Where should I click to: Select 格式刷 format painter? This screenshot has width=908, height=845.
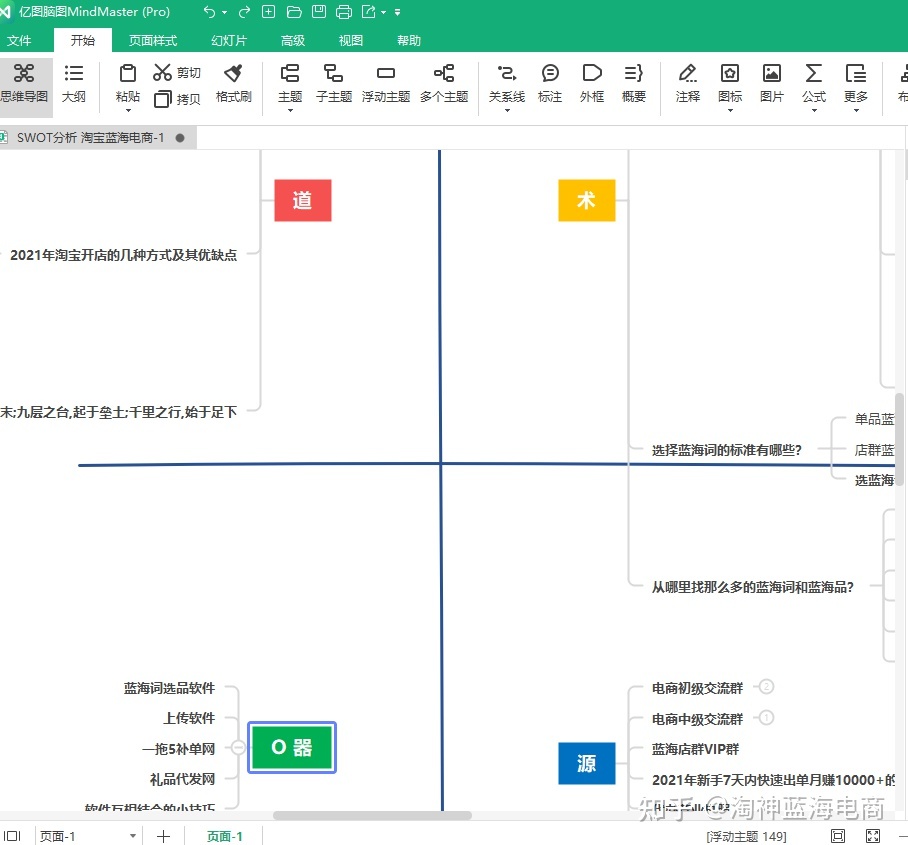click(233, 83)
